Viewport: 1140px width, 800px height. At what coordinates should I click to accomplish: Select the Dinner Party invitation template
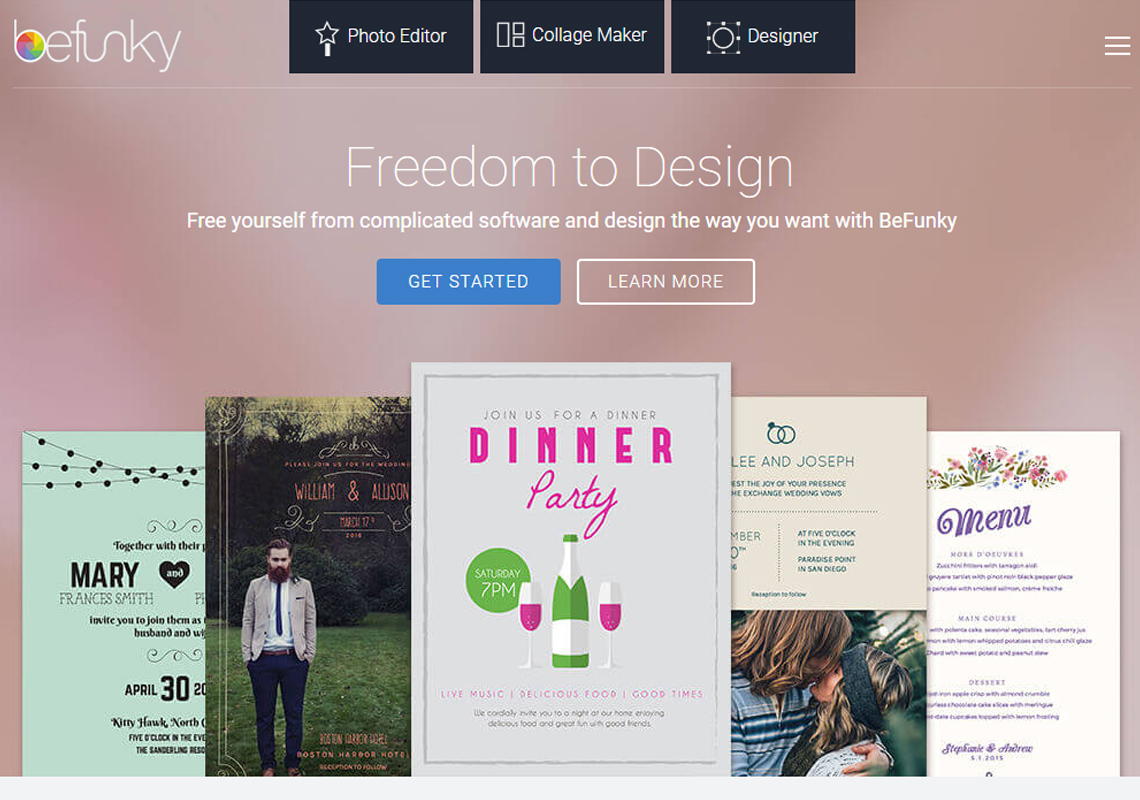pos(571,569)
